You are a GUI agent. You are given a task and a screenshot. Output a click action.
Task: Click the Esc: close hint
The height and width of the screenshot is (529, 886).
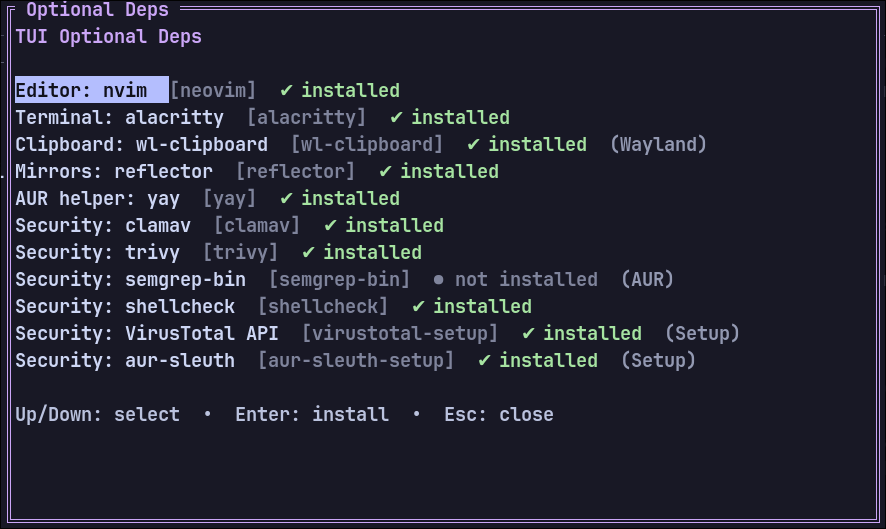[x=498, y=414]
